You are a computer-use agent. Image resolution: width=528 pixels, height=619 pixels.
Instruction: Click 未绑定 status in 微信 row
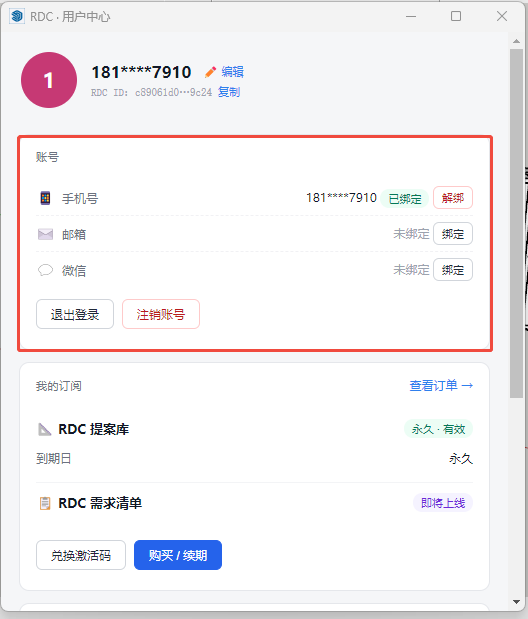pyautogui.click(x=411, y=270)
